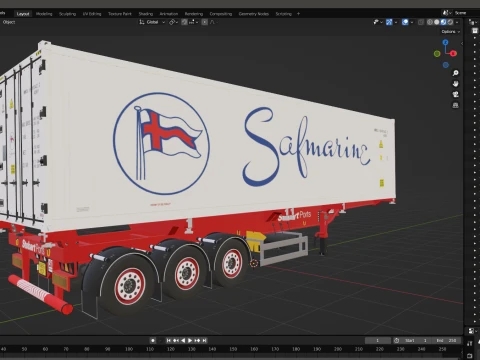Click the blue Z axis on gizmo
Viewport: 480px width, 360px height.
[x=445, y=42]
